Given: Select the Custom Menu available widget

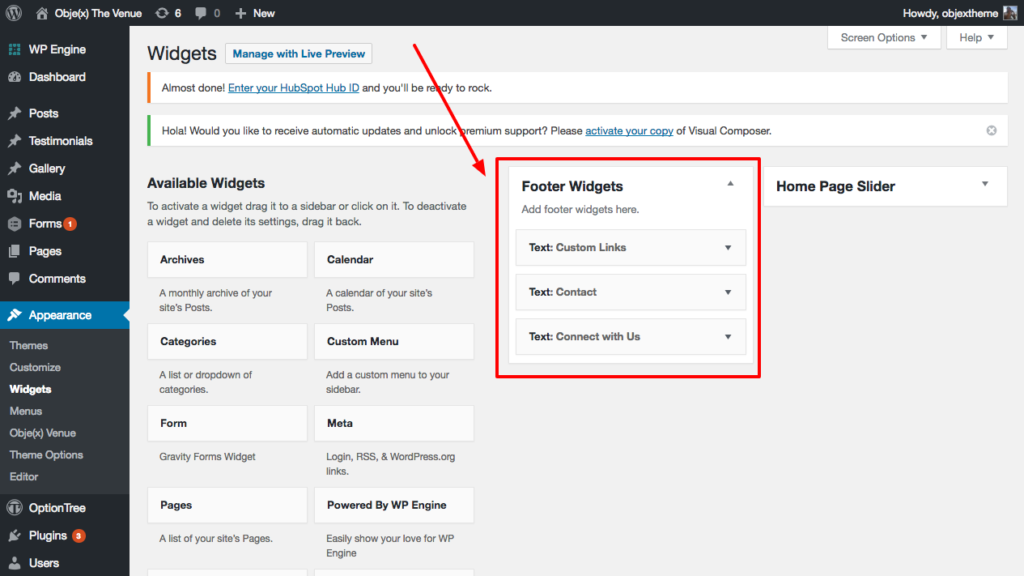Looking at the screenshot, I should 394,342.
